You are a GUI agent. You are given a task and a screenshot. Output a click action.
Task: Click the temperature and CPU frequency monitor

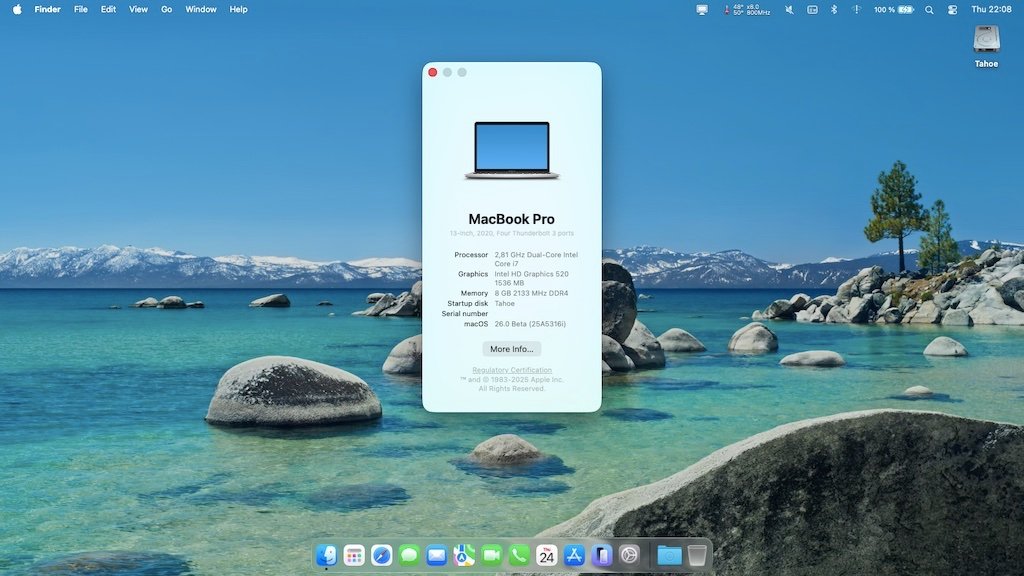point(748,10)
